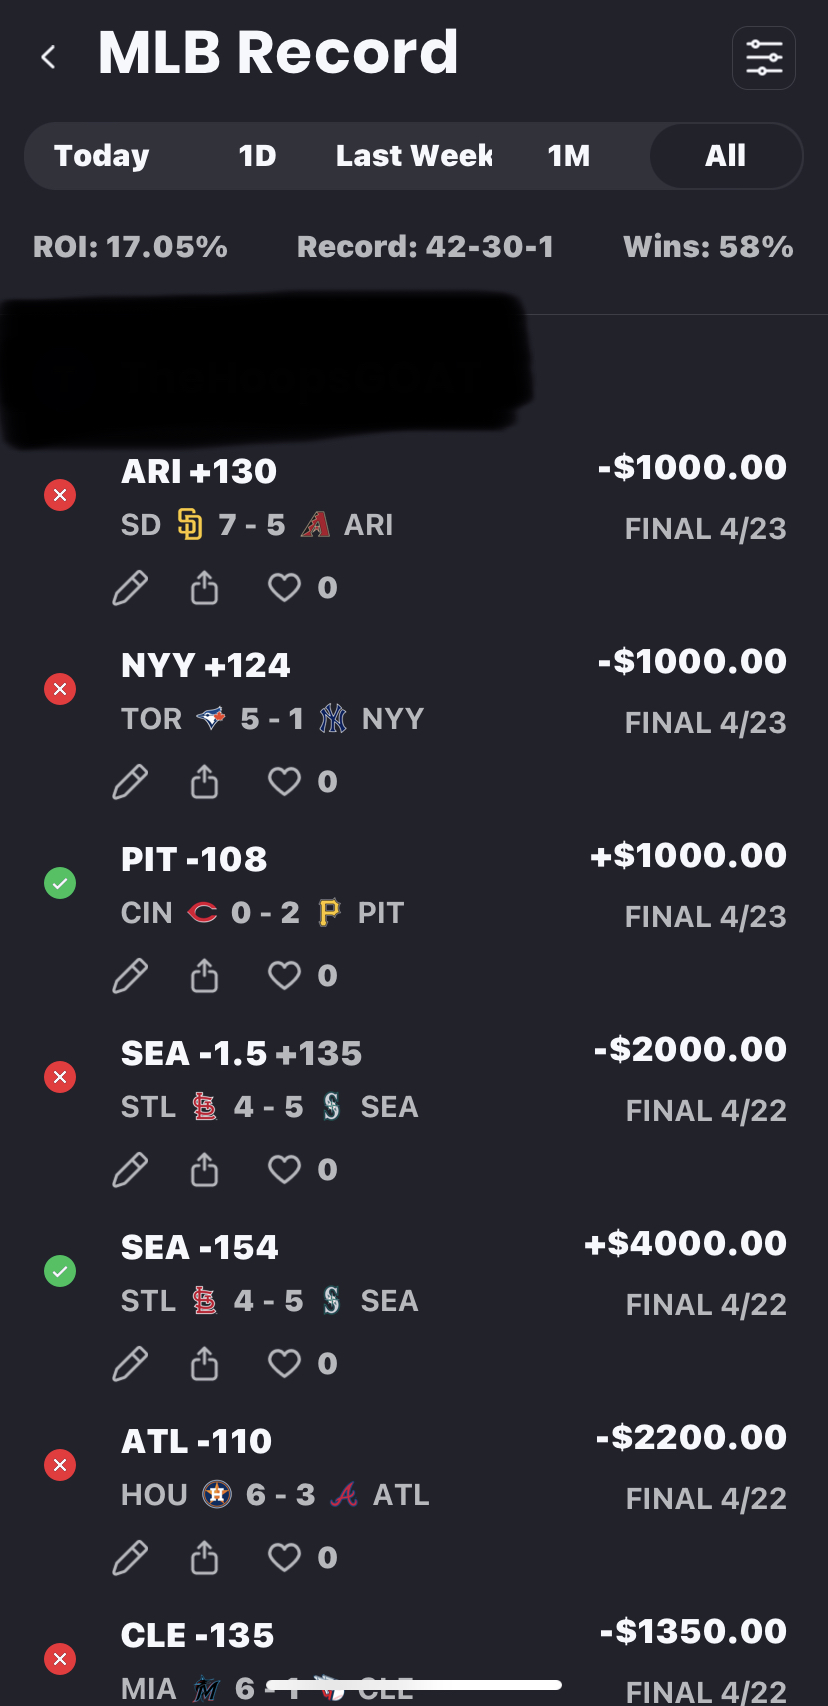
Task: Switch to the 1M tab
Action: [x=568, y=156]
